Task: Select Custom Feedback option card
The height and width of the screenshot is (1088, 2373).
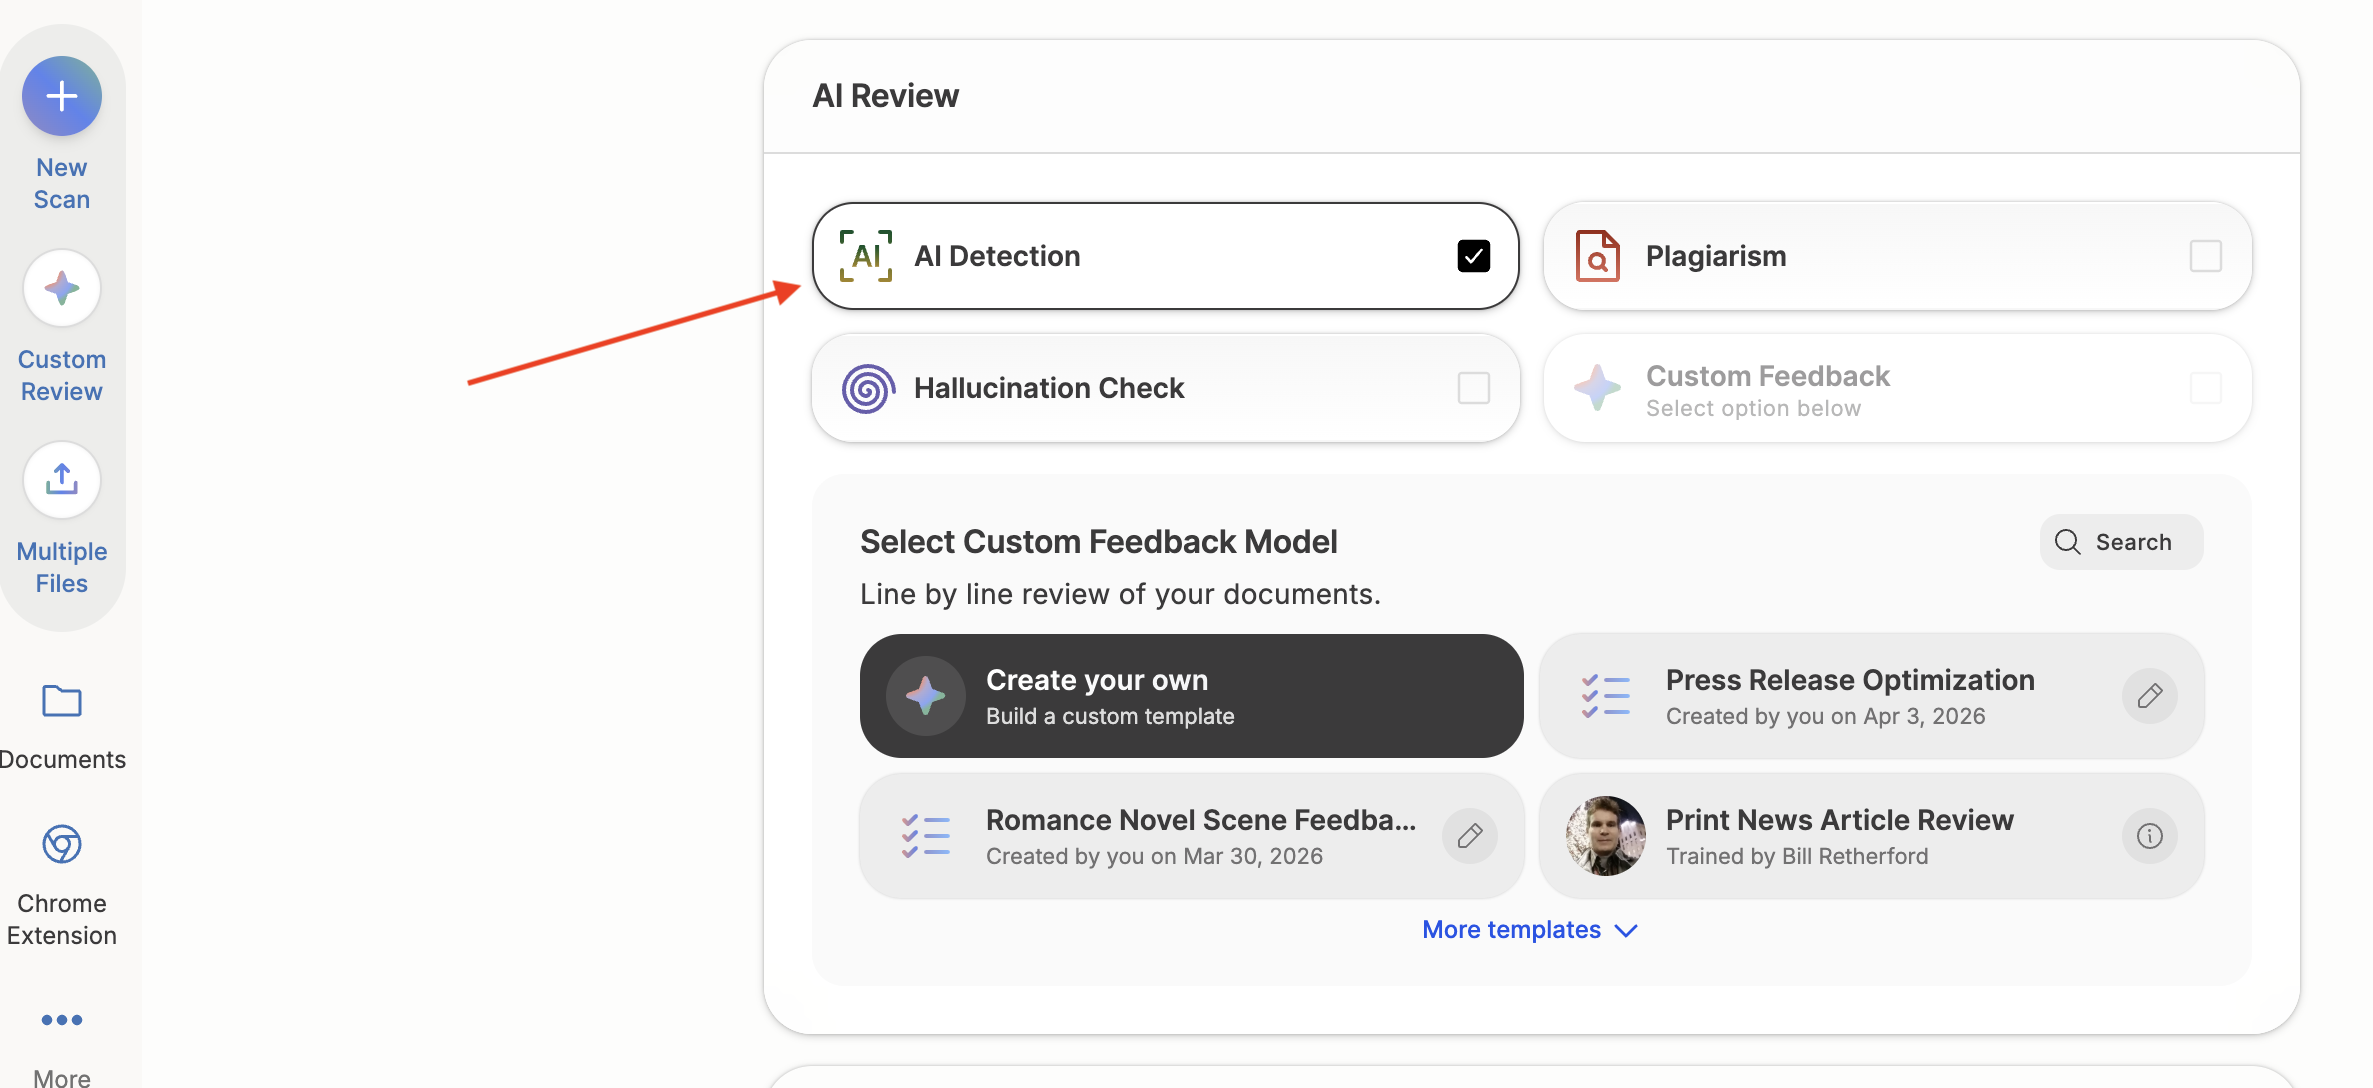Action: click(x=1896, y=388)
